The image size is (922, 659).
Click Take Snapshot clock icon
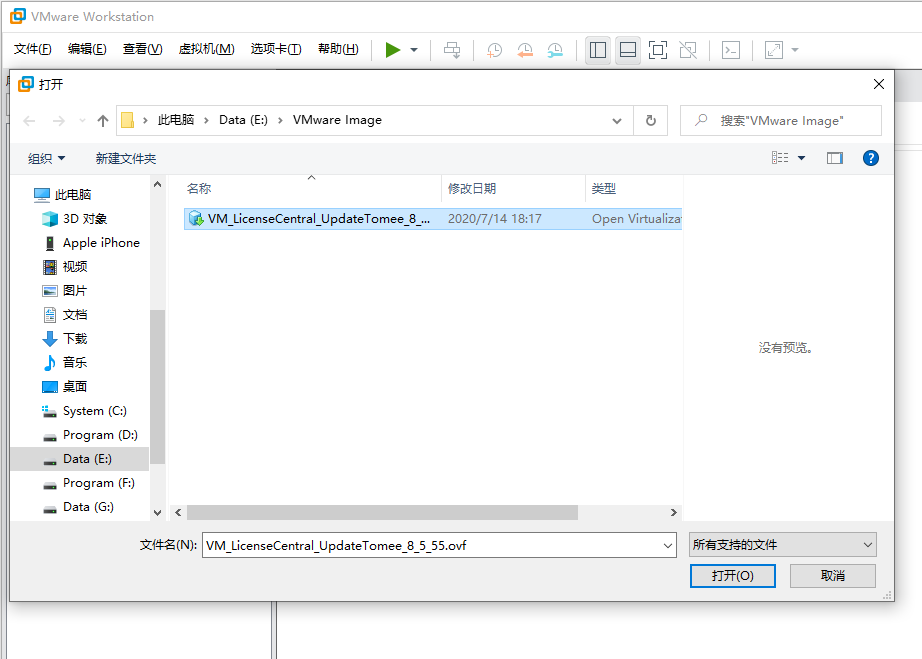(495, 50)
